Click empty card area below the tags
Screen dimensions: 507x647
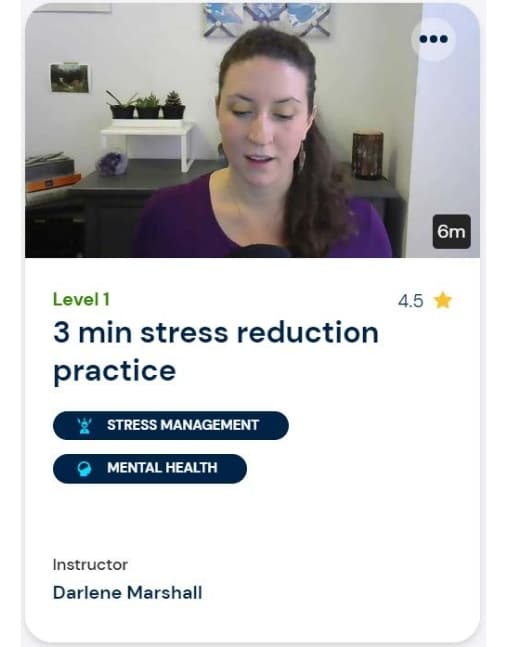(x=252, y=520)
